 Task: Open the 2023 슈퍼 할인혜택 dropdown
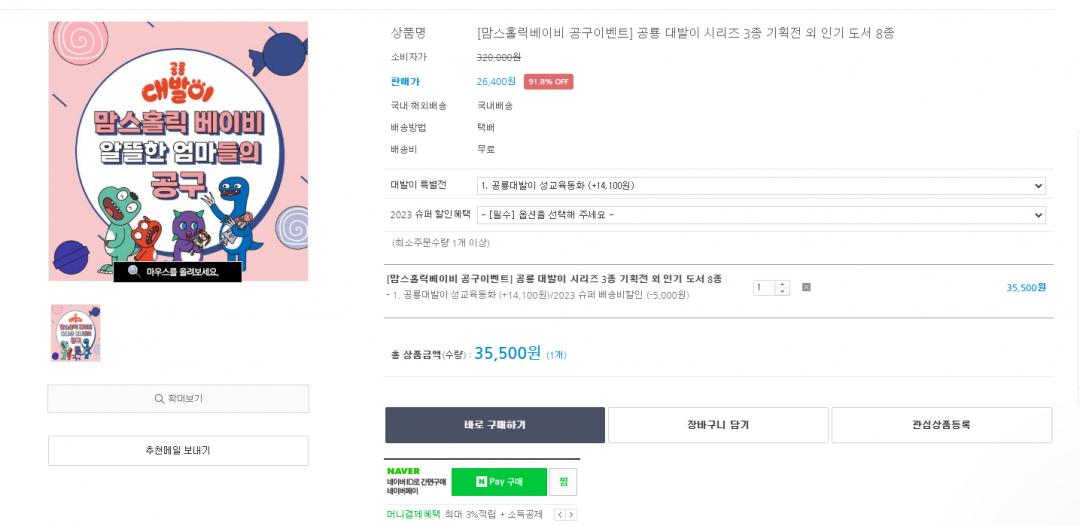coord(761,215)
